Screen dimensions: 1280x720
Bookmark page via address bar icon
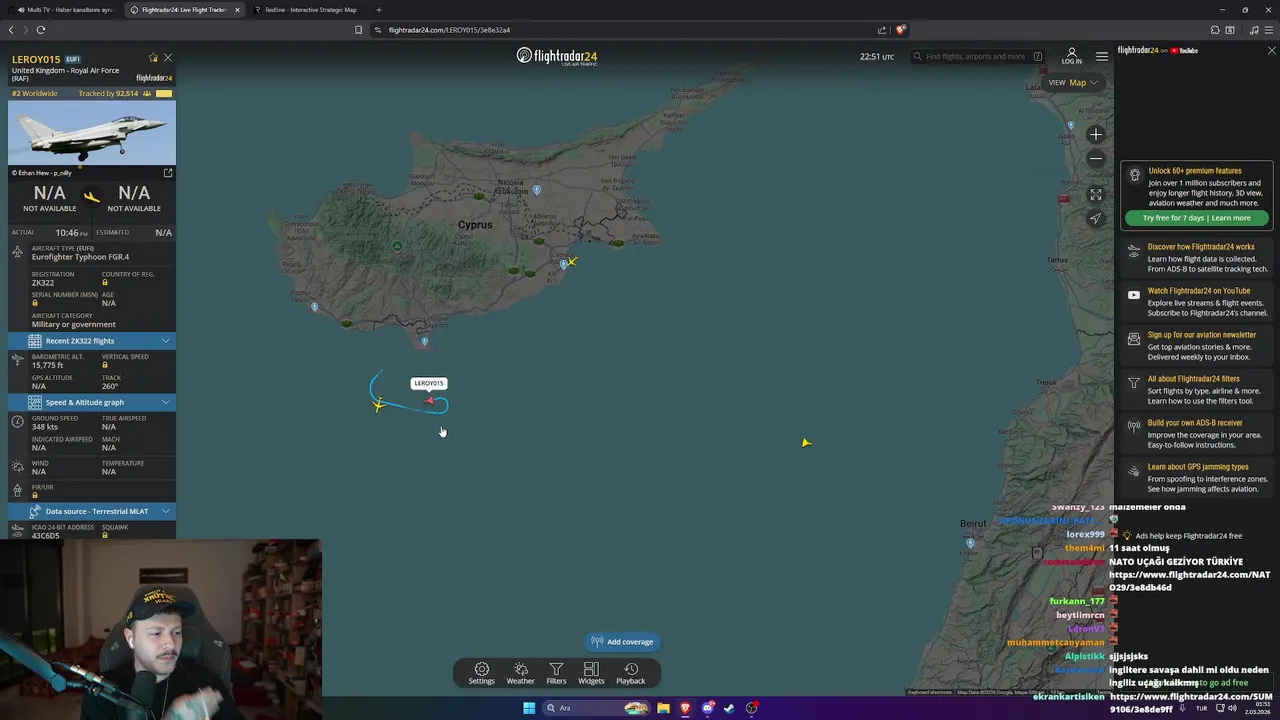tap(358, 30)
